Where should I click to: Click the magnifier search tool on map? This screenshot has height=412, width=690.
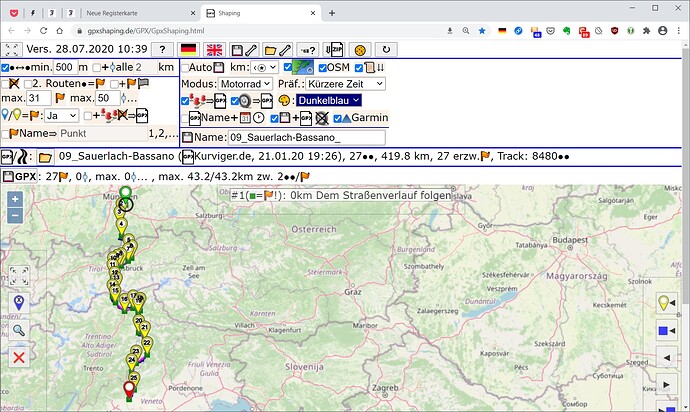19,330
